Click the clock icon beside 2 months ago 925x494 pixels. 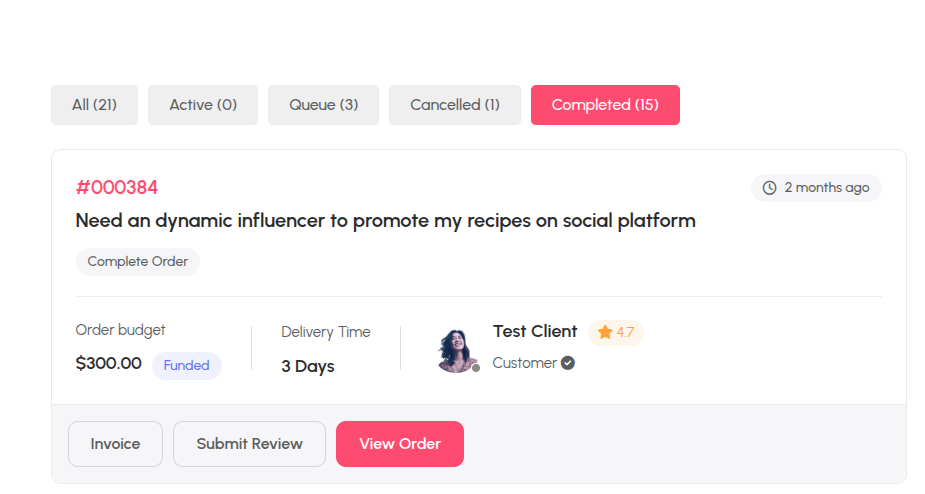[769, 188]
